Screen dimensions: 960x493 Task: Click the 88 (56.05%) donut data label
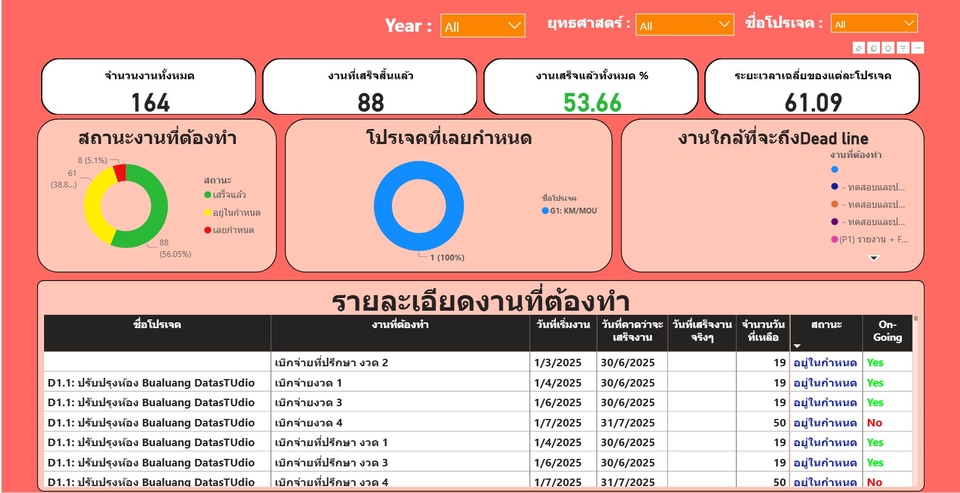[x=175, y=249]
